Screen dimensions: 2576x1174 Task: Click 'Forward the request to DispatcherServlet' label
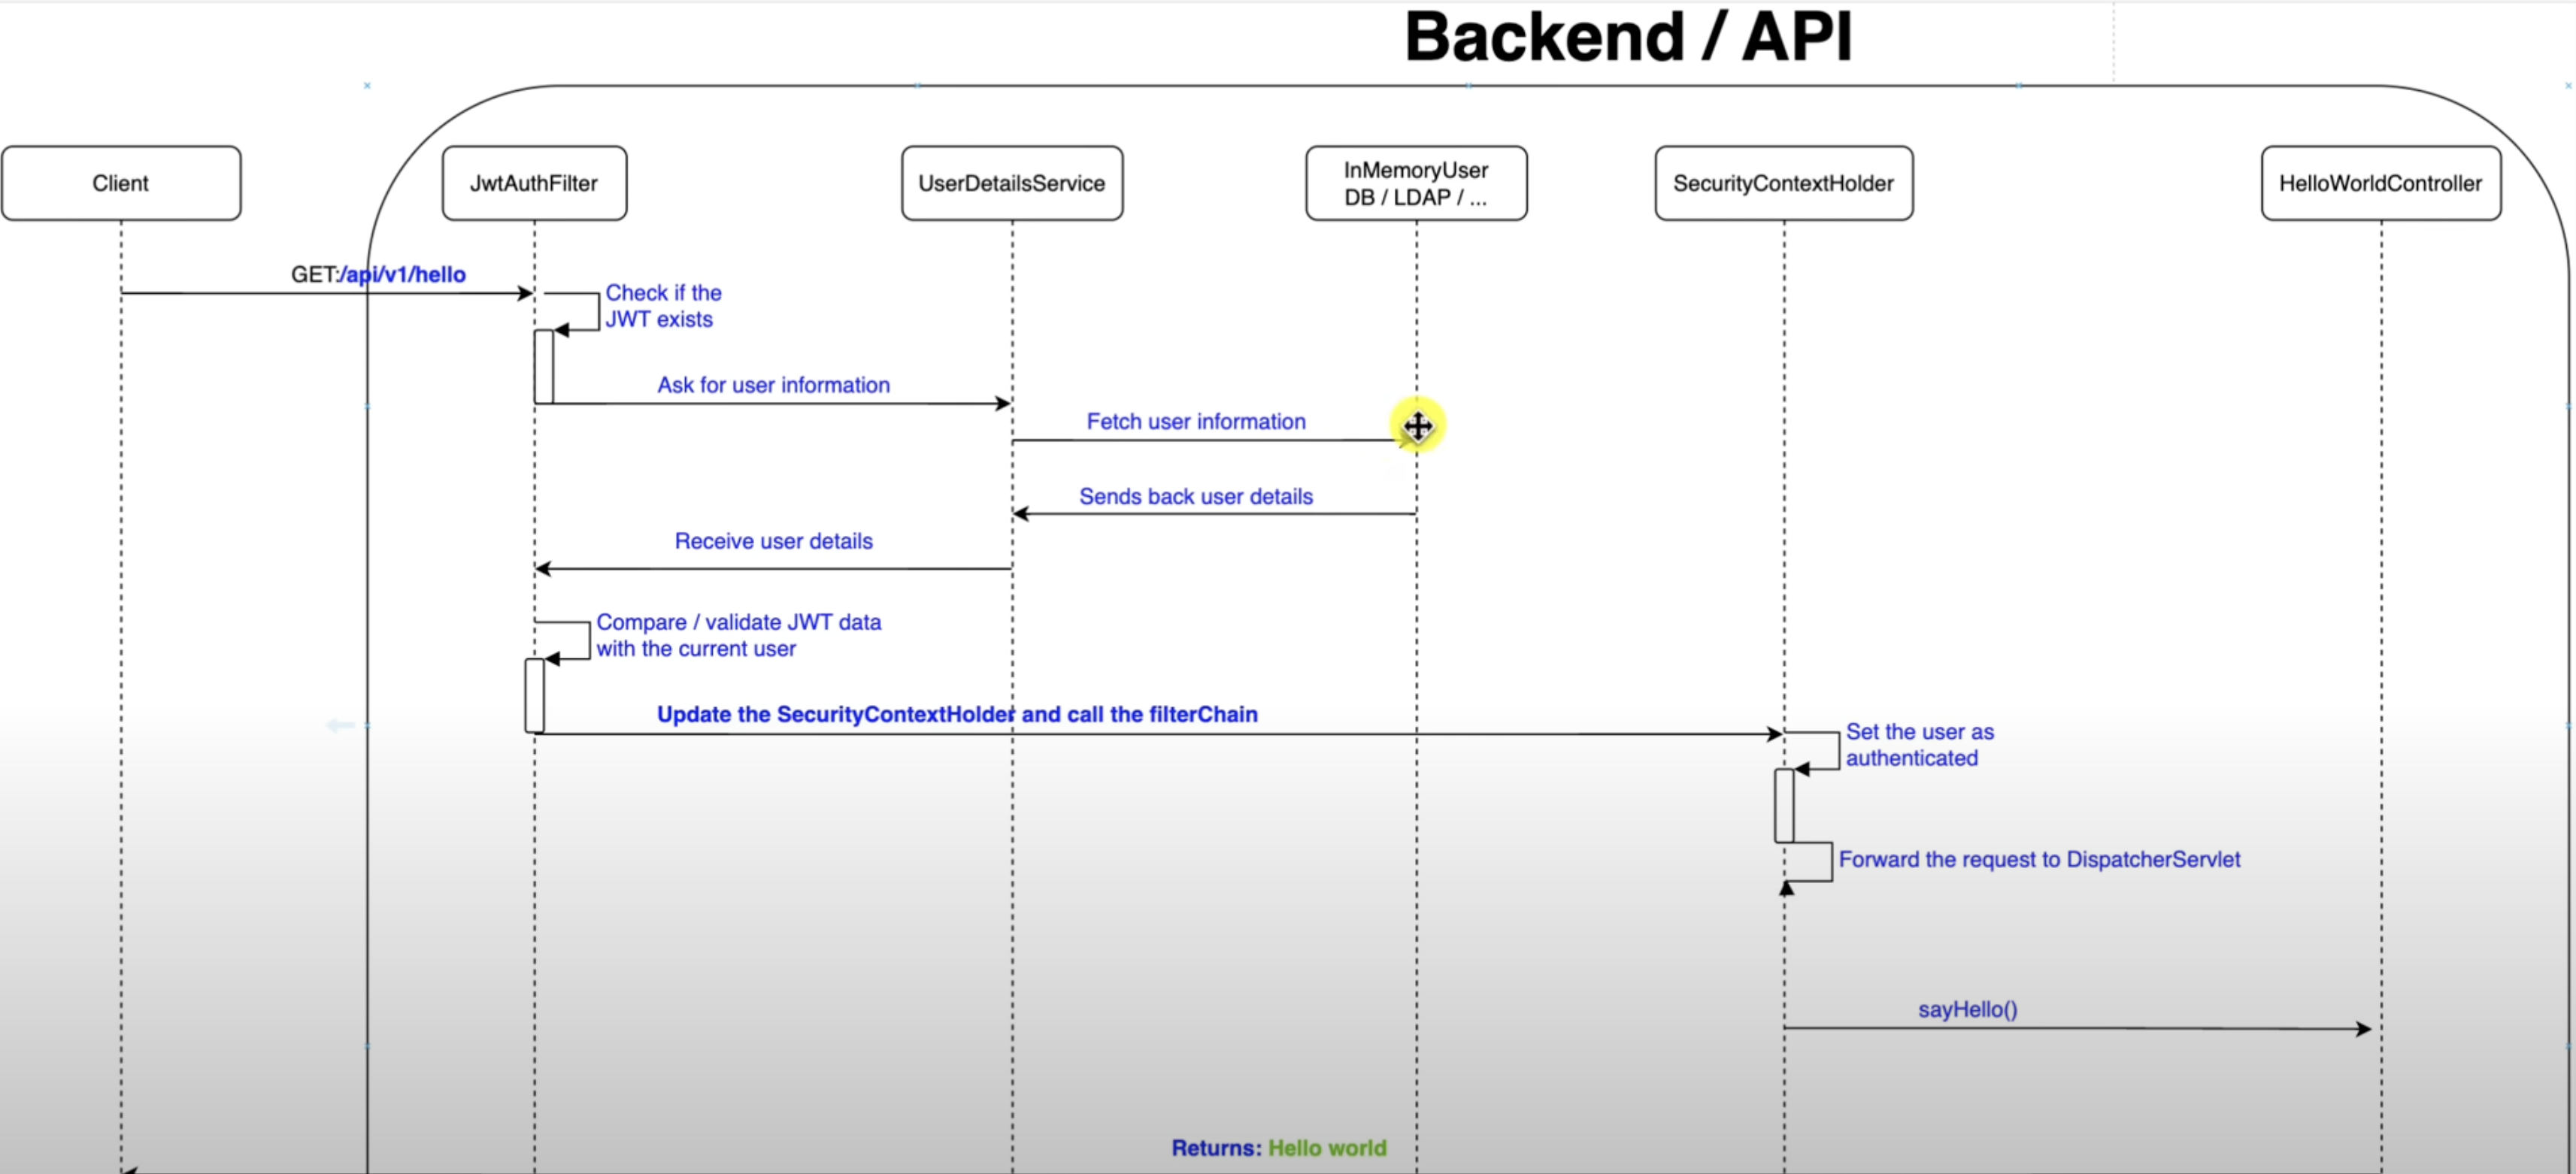[2039, 859]
